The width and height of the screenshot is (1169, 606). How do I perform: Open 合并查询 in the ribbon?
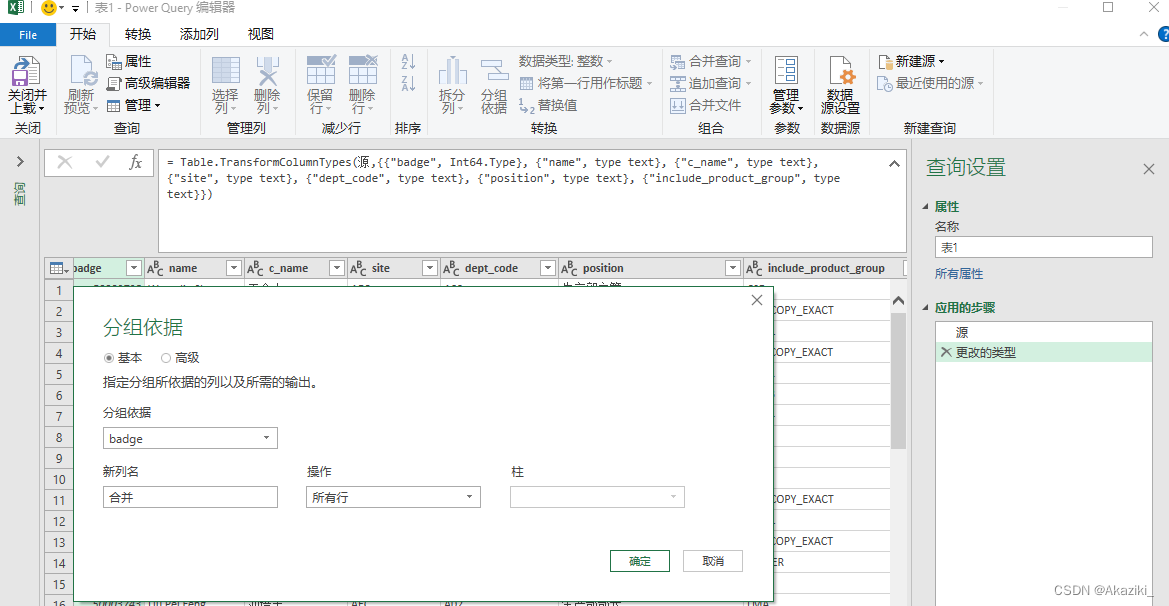pyautogui.click(x=710, y=60)
